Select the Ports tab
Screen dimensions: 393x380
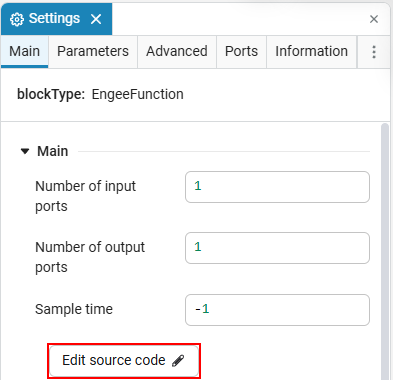pyautogui.click(x=241, y=52)
